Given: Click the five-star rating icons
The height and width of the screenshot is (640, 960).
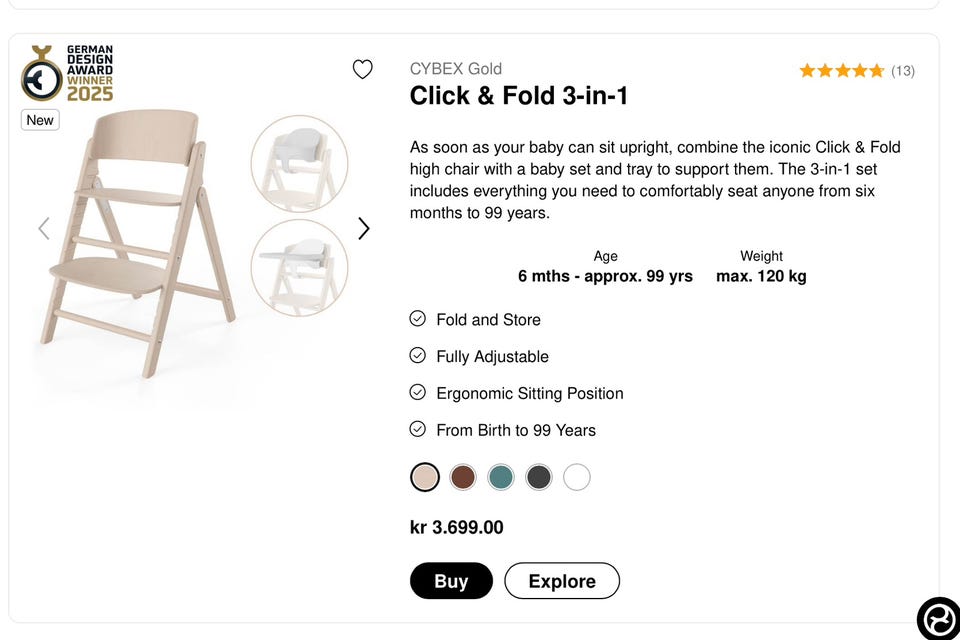Looking at the screenshot, I should click(841, 71).
